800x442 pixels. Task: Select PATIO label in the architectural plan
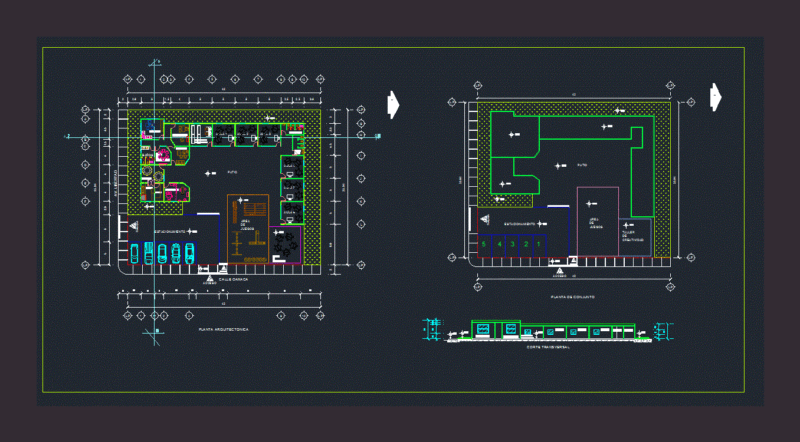232,173
